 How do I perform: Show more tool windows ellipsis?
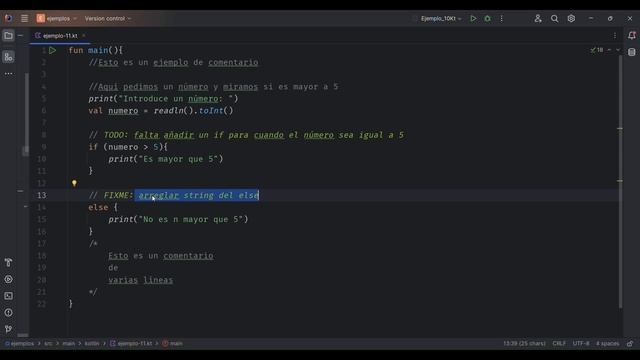coord(8,74)
